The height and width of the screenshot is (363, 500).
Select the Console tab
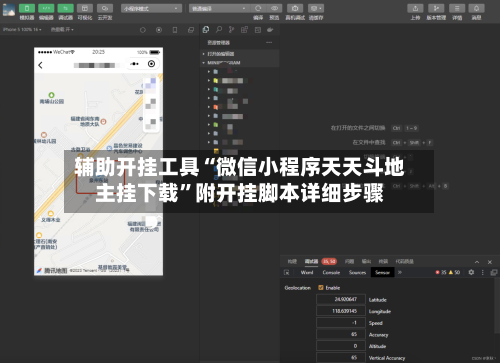(x=331, y=272)
